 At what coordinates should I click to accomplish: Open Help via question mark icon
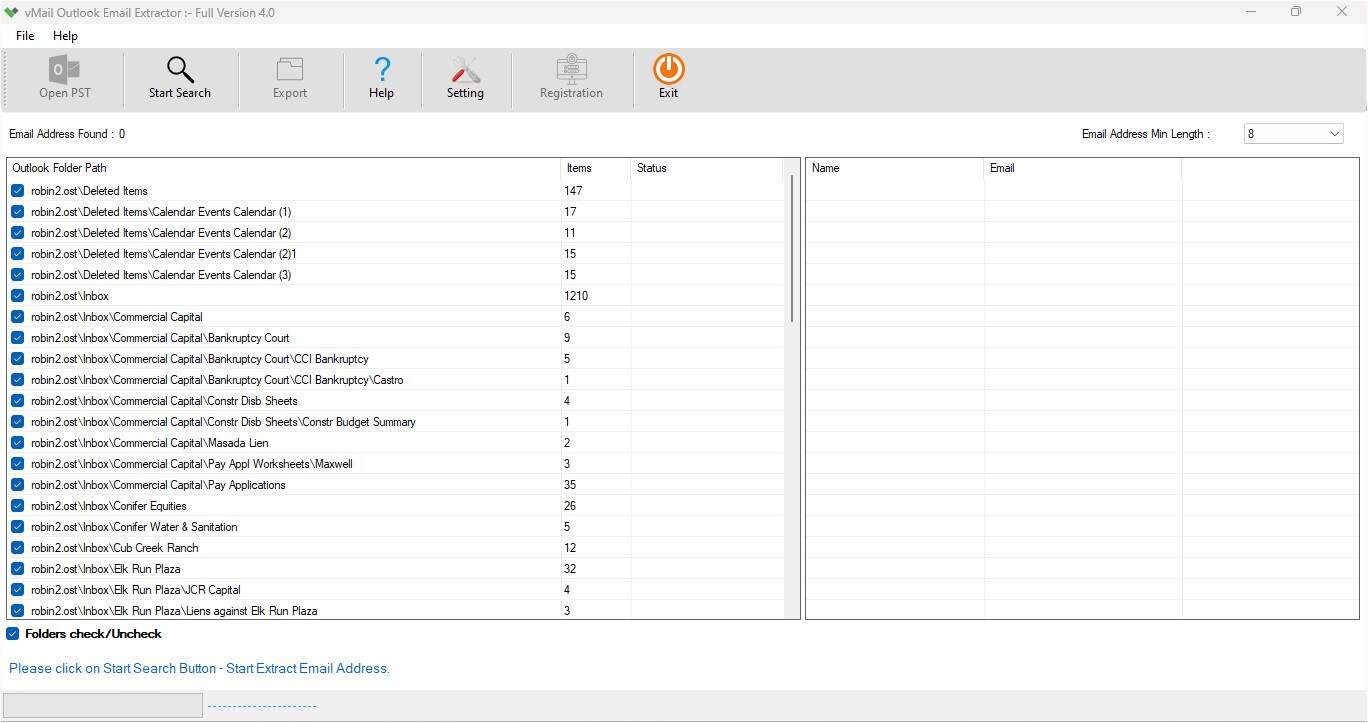[381, 69]
